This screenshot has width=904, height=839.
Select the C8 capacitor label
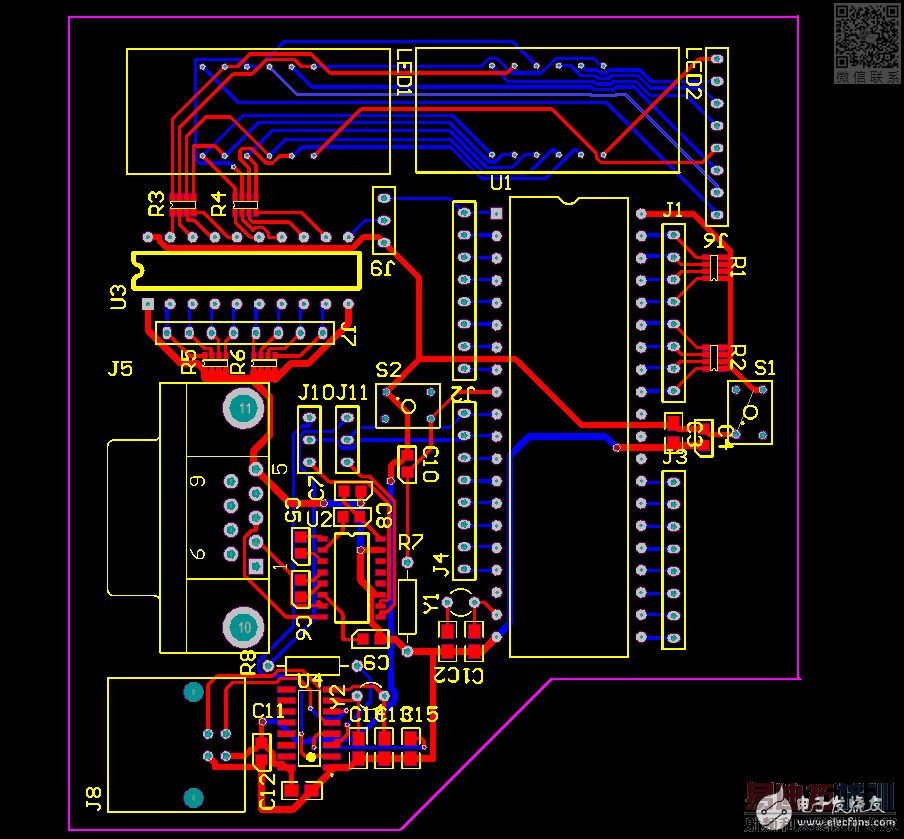tap(384, 516)
